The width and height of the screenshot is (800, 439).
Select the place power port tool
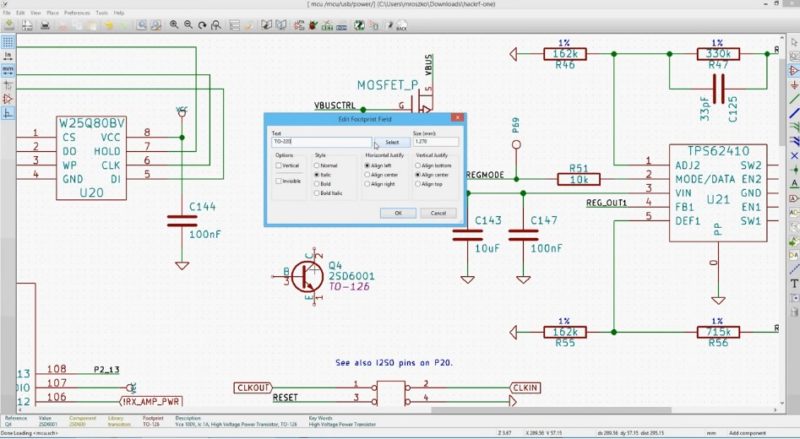pos(794,84)
